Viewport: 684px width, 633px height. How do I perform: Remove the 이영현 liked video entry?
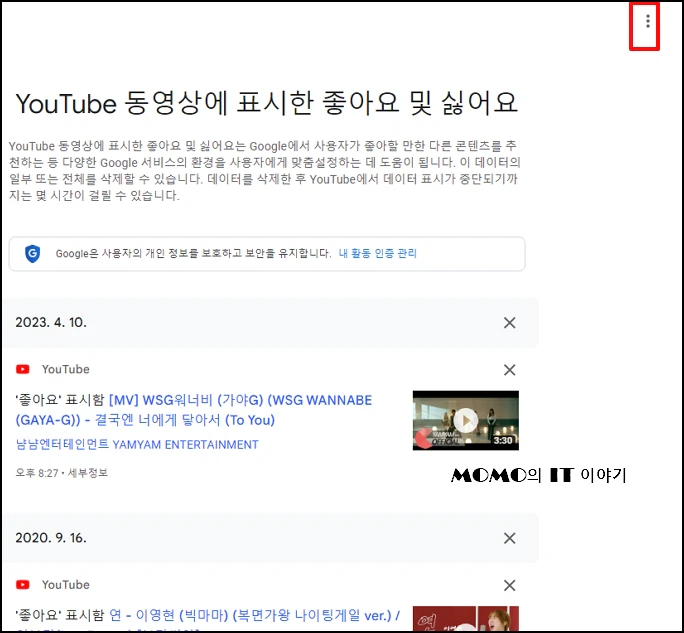tap(510, 585)
